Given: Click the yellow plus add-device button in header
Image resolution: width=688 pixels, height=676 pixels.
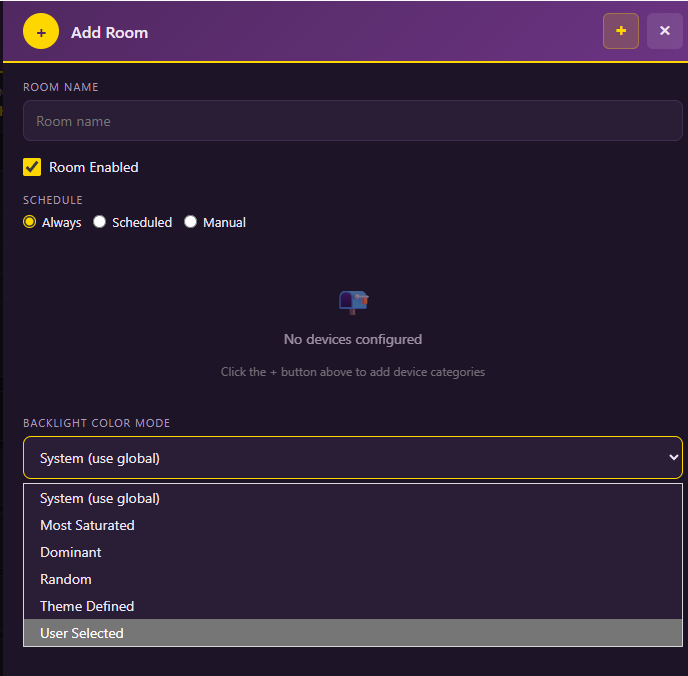Looking at the screenshot, I should 620,31.
